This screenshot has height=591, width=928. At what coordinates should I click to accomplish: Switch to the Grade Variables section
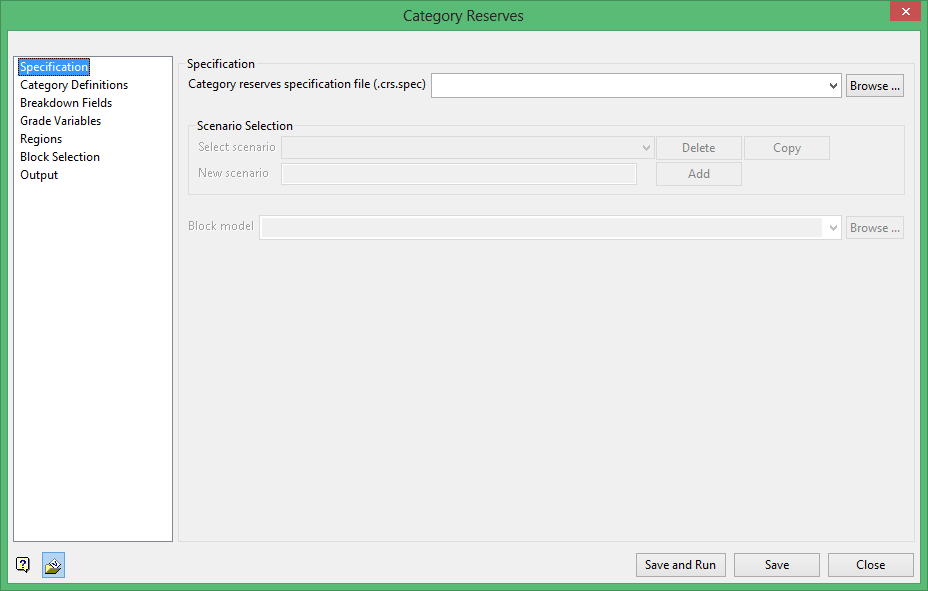60,121
